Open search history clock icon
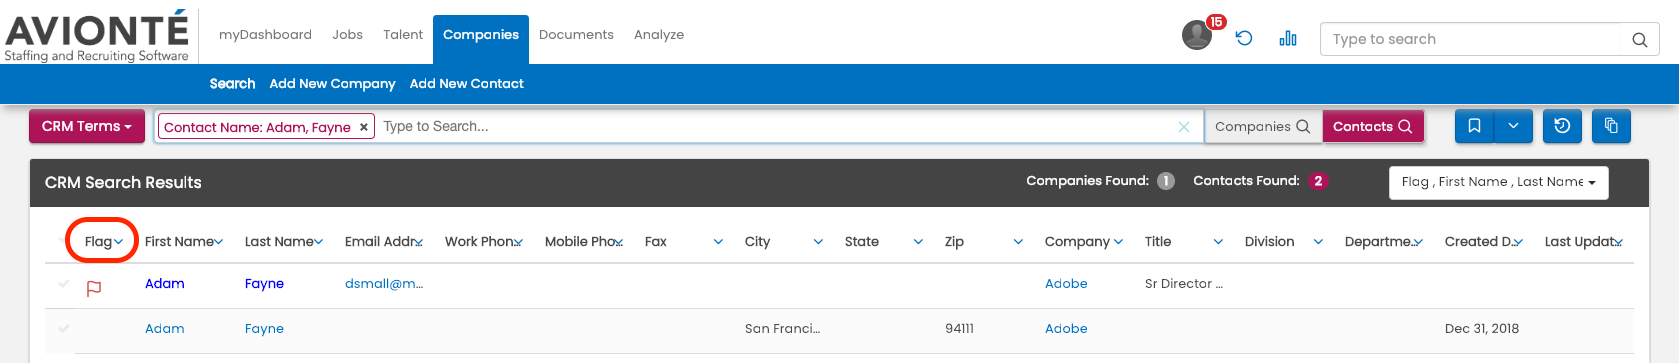 point(1562,126)
